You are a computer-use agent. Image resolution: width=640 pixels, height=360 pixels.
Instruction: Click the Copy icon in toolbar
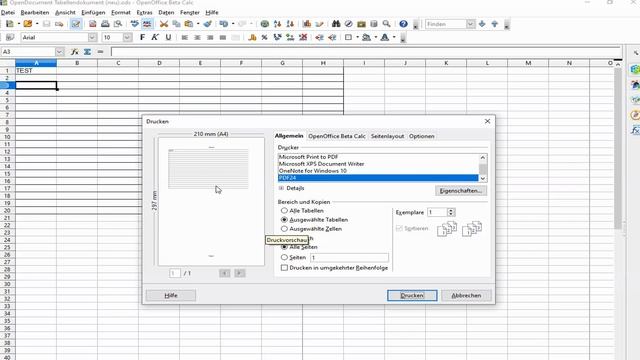[176, 24]
